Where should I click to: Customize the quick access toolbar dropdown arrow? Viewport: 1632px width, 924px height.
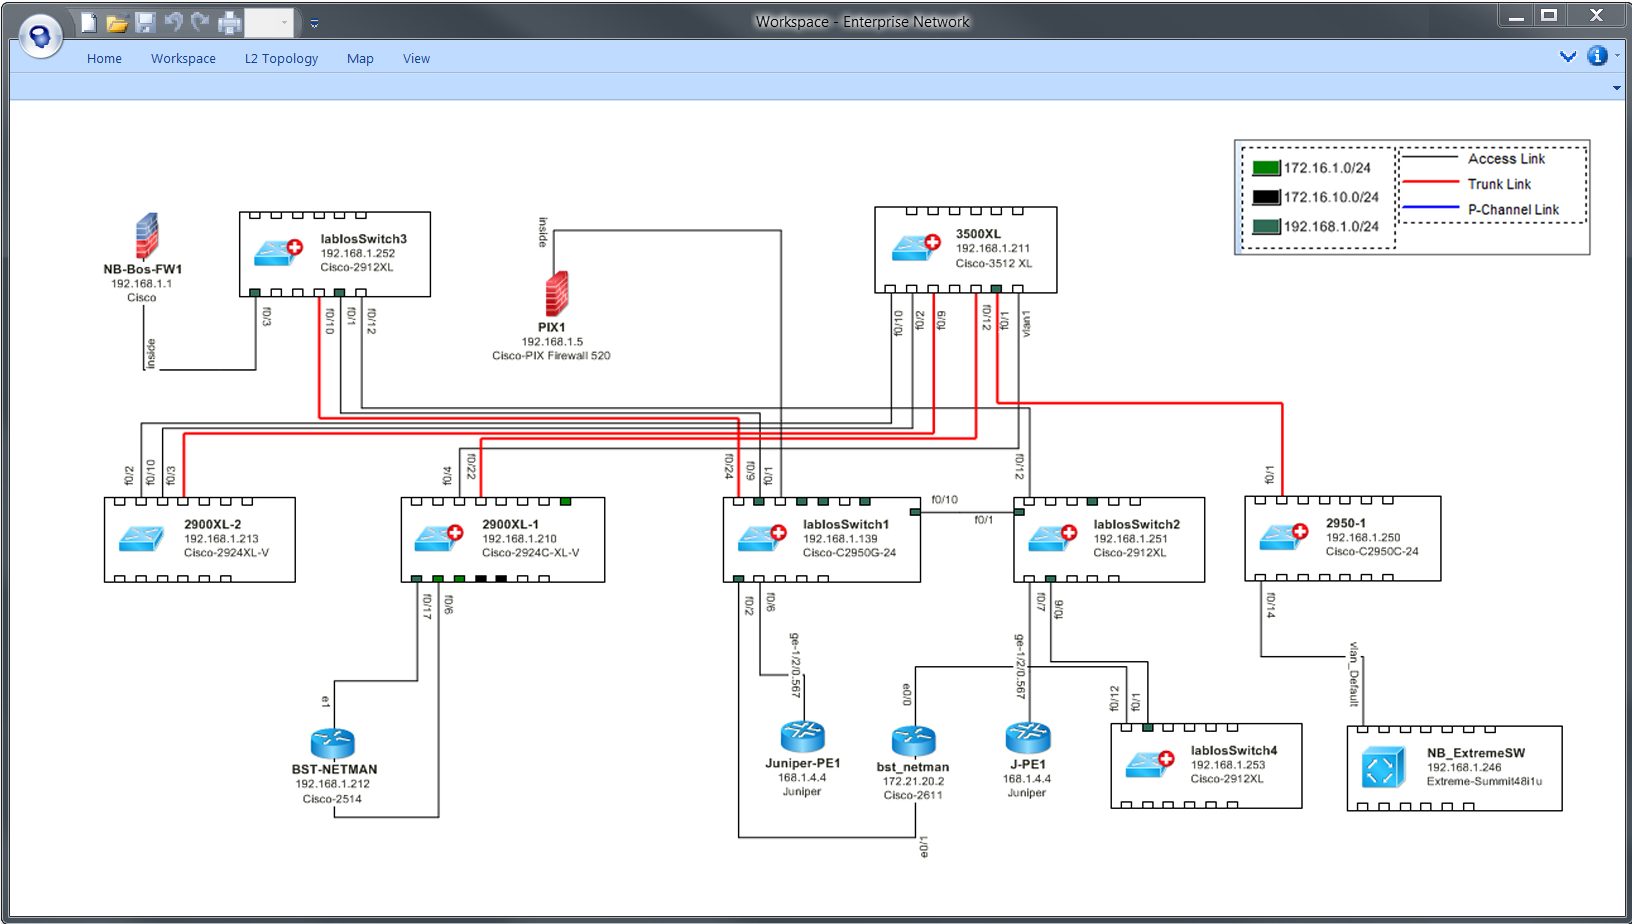point(314,23)
